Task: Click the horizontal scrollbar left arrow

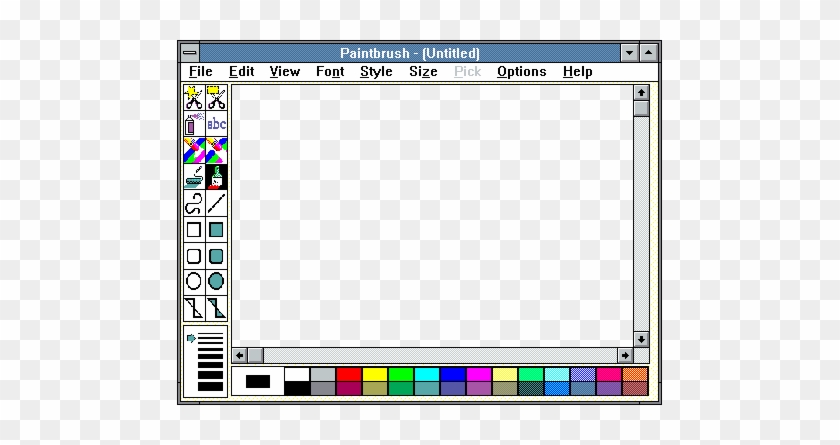Action: [x=239, y=356]
